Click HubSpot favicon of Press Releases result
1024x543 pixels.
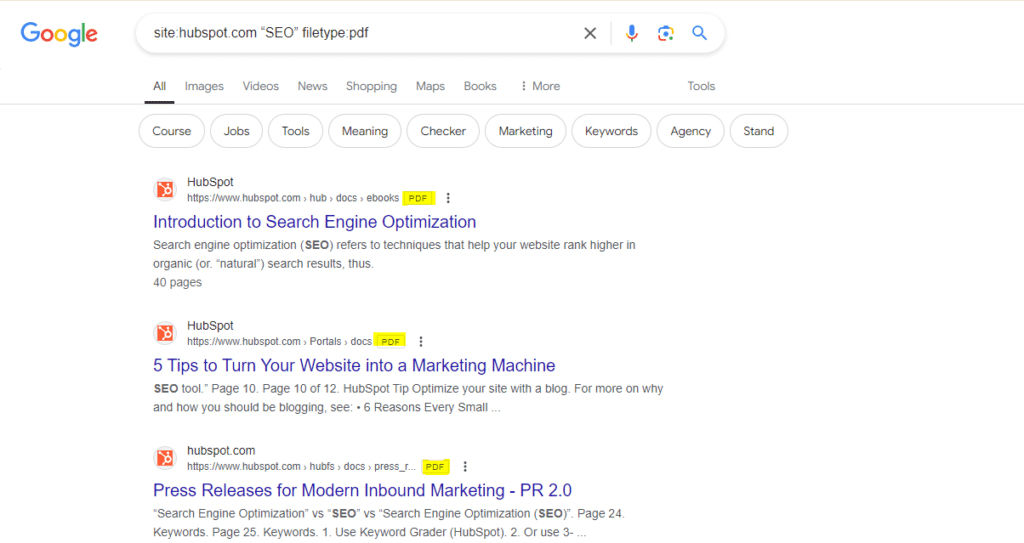click(x=165, y=458)
